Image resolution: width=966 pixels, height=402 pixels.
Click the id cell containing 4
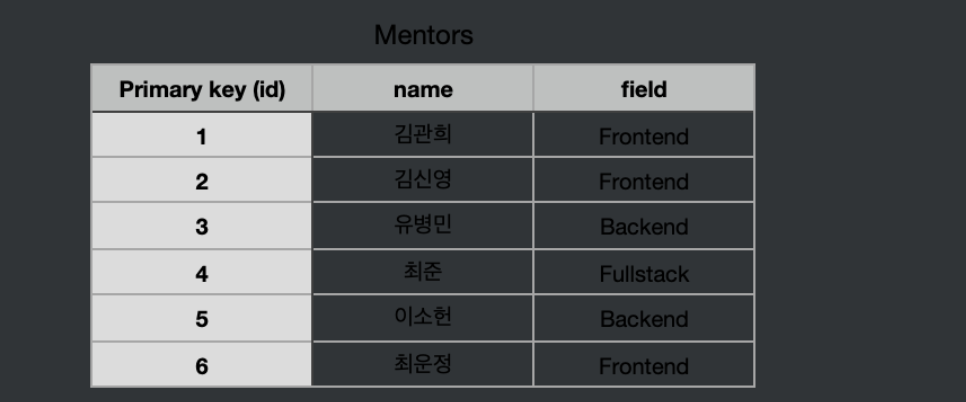click(x=202, y=272)
